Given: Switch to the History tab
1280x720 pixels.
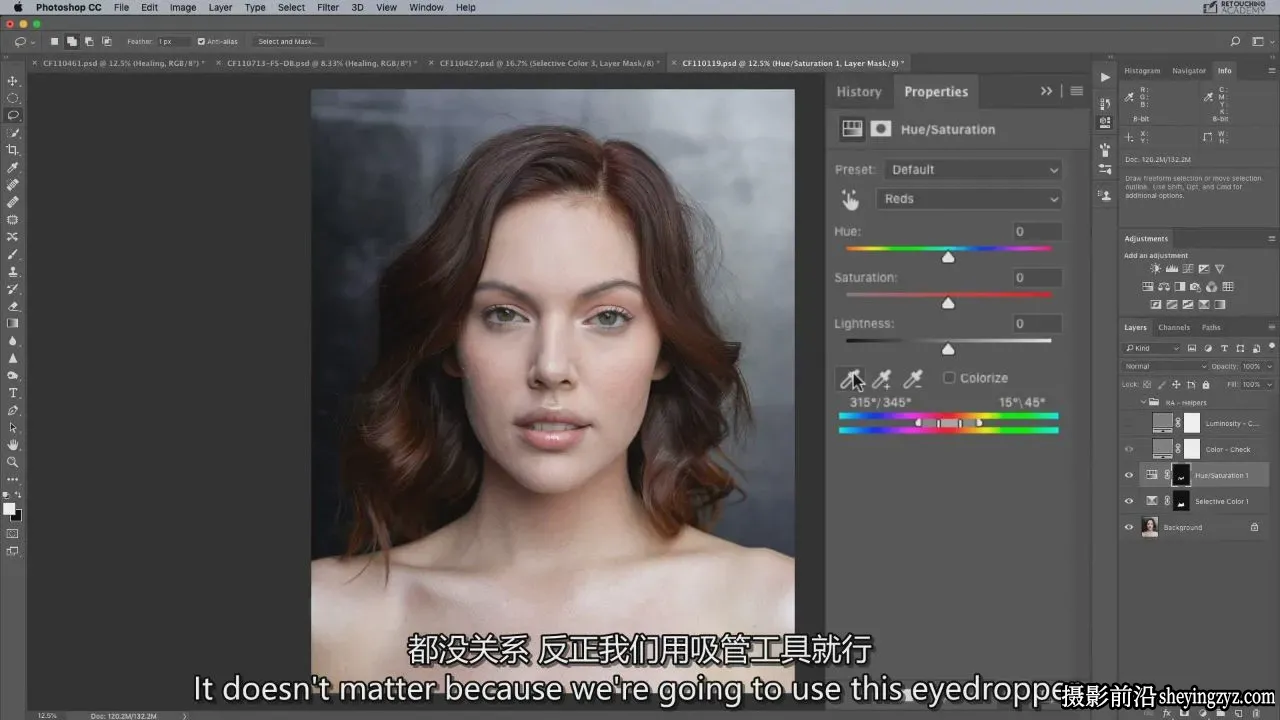Looking at the screenshot, I should pos(859,92).
